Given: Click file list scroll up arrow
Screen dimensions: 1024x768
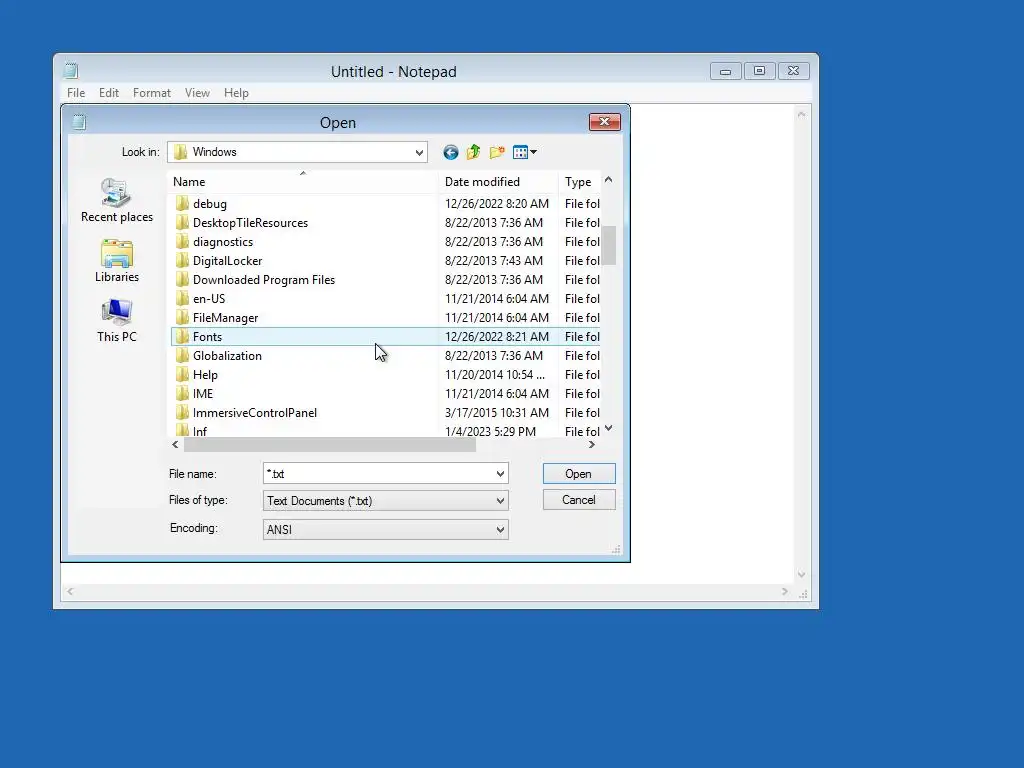Looking at the screenshot, I should (609, 180).
